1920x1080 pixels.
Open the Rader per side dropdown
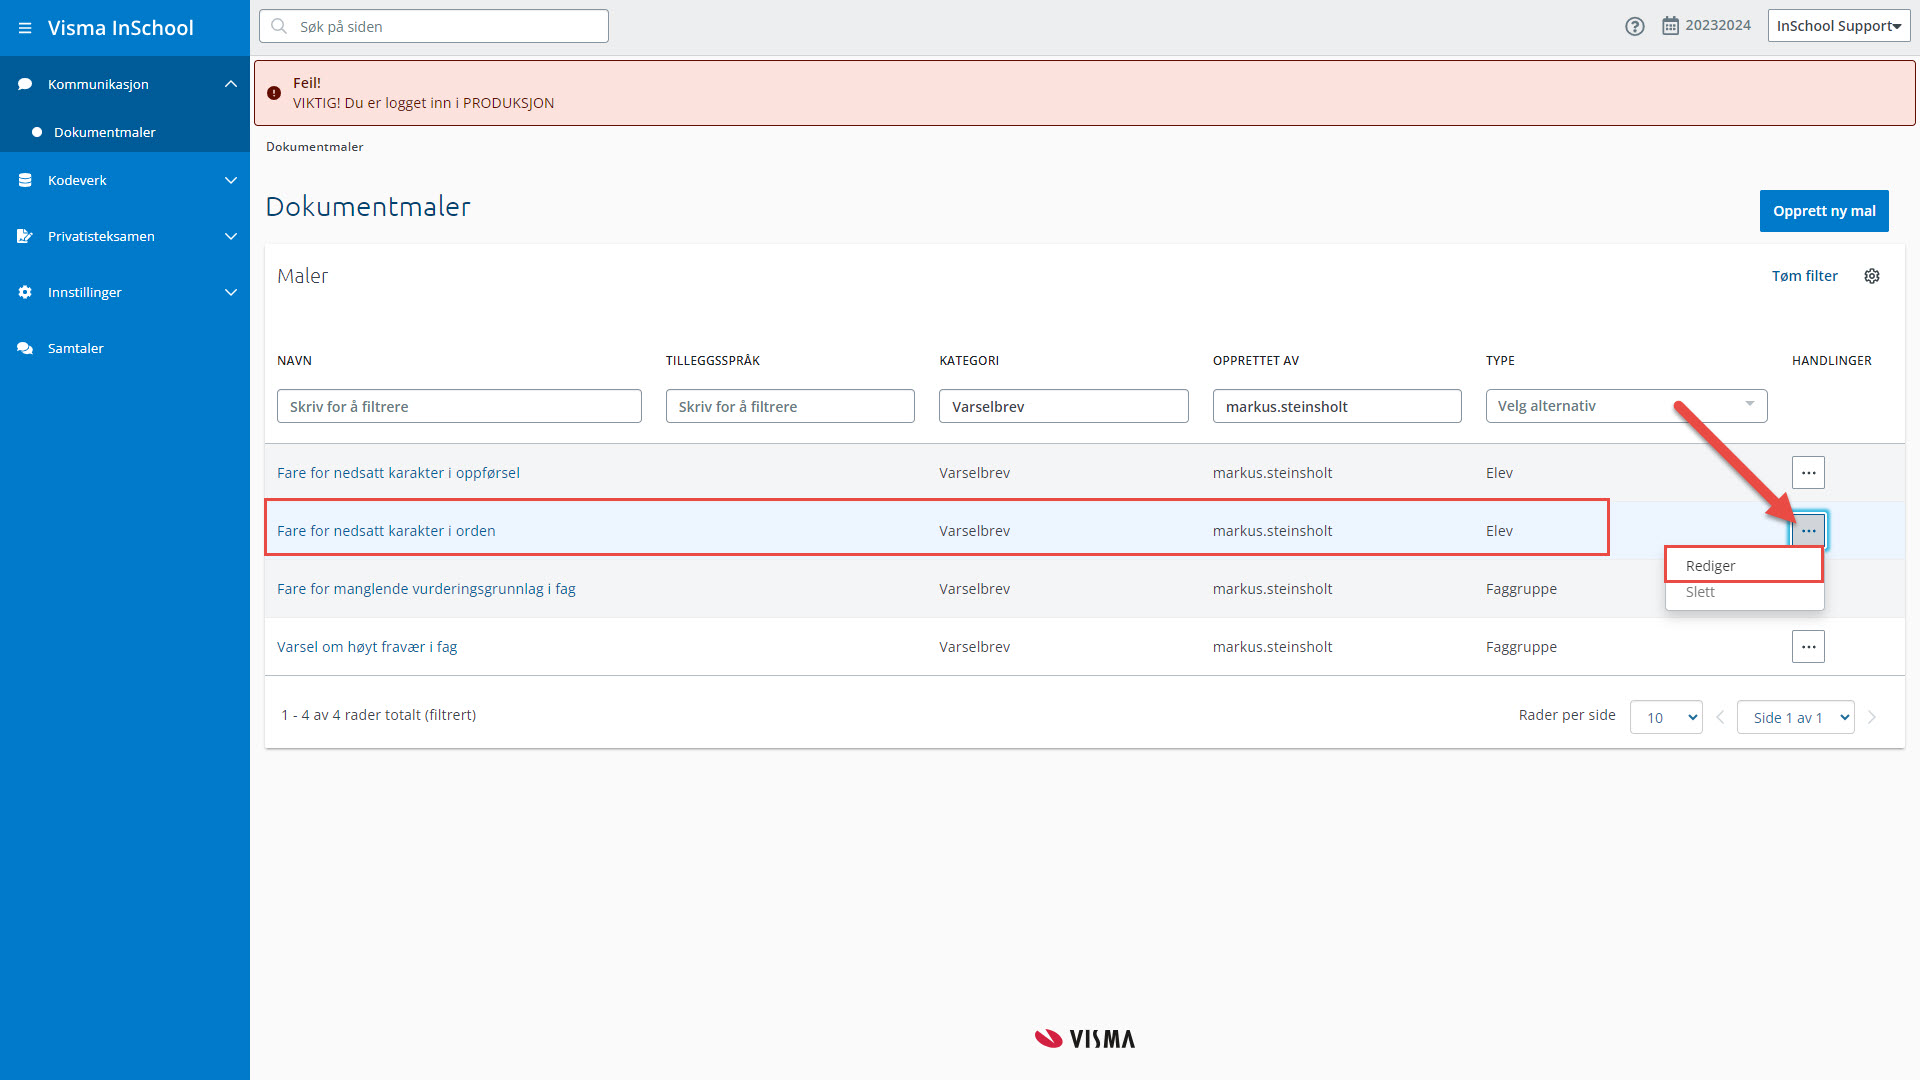coord(1666,717)
